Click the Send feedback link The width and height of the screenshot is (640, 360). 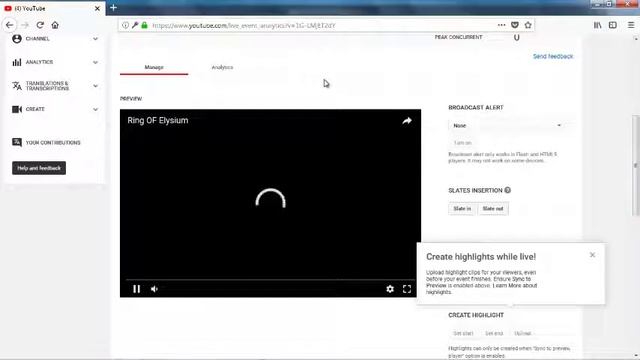[x=553, y=56]
